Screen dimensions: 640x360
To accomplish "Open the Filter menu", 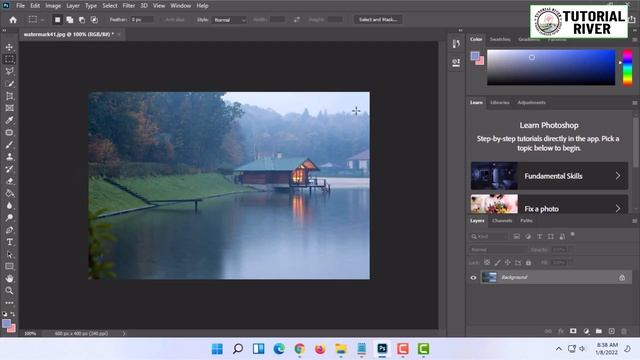I will [x=129, y=6].
